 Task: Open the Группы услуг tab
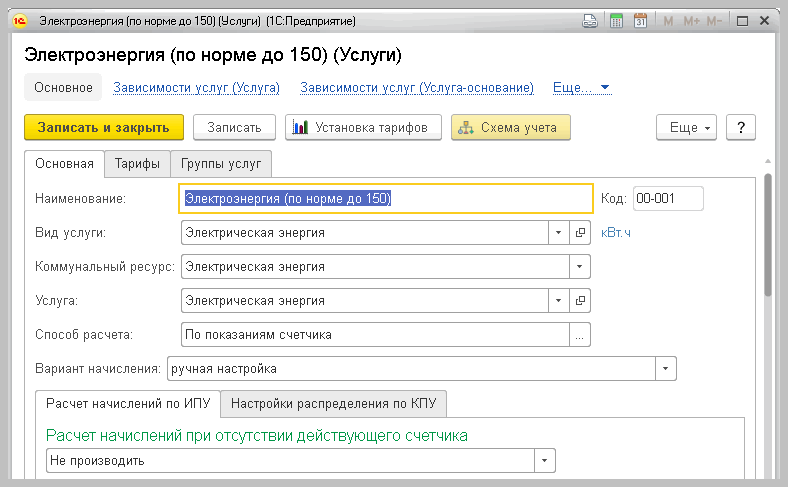coord(221,164)
